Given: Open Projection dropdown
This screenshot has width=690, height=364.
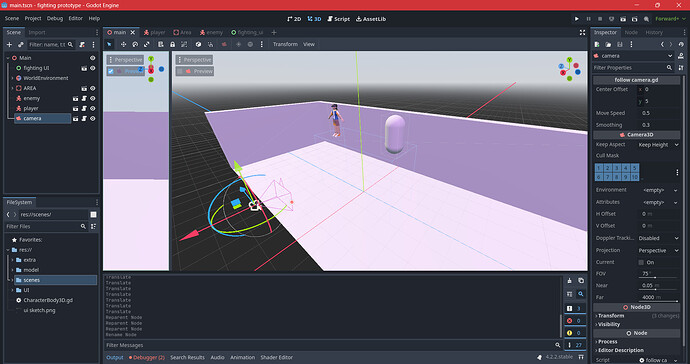Looking at the screenshot, I should (658, 250).
